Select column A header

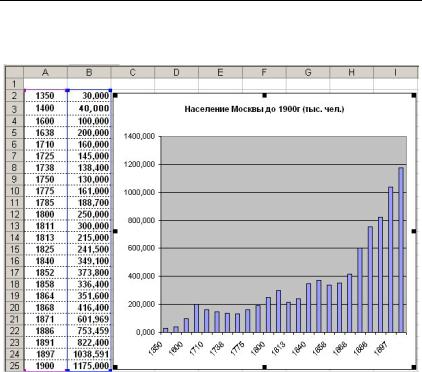[45, 72]
